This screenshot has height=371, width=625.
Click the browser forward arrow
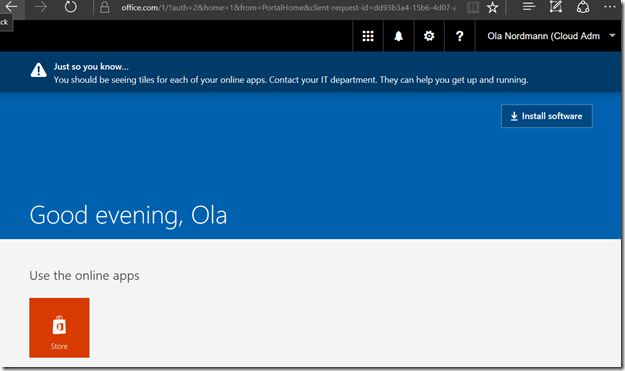(x=41, y=6)
